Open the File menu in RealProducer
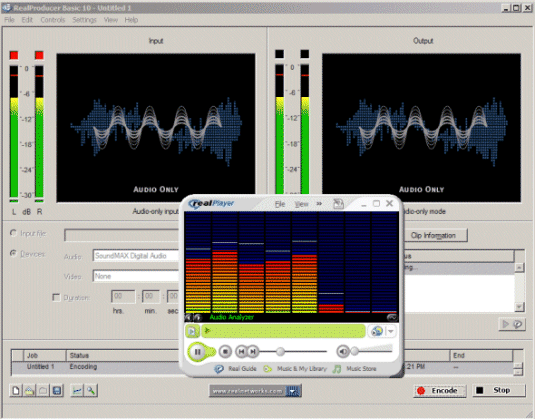 (x=9, y=20)
